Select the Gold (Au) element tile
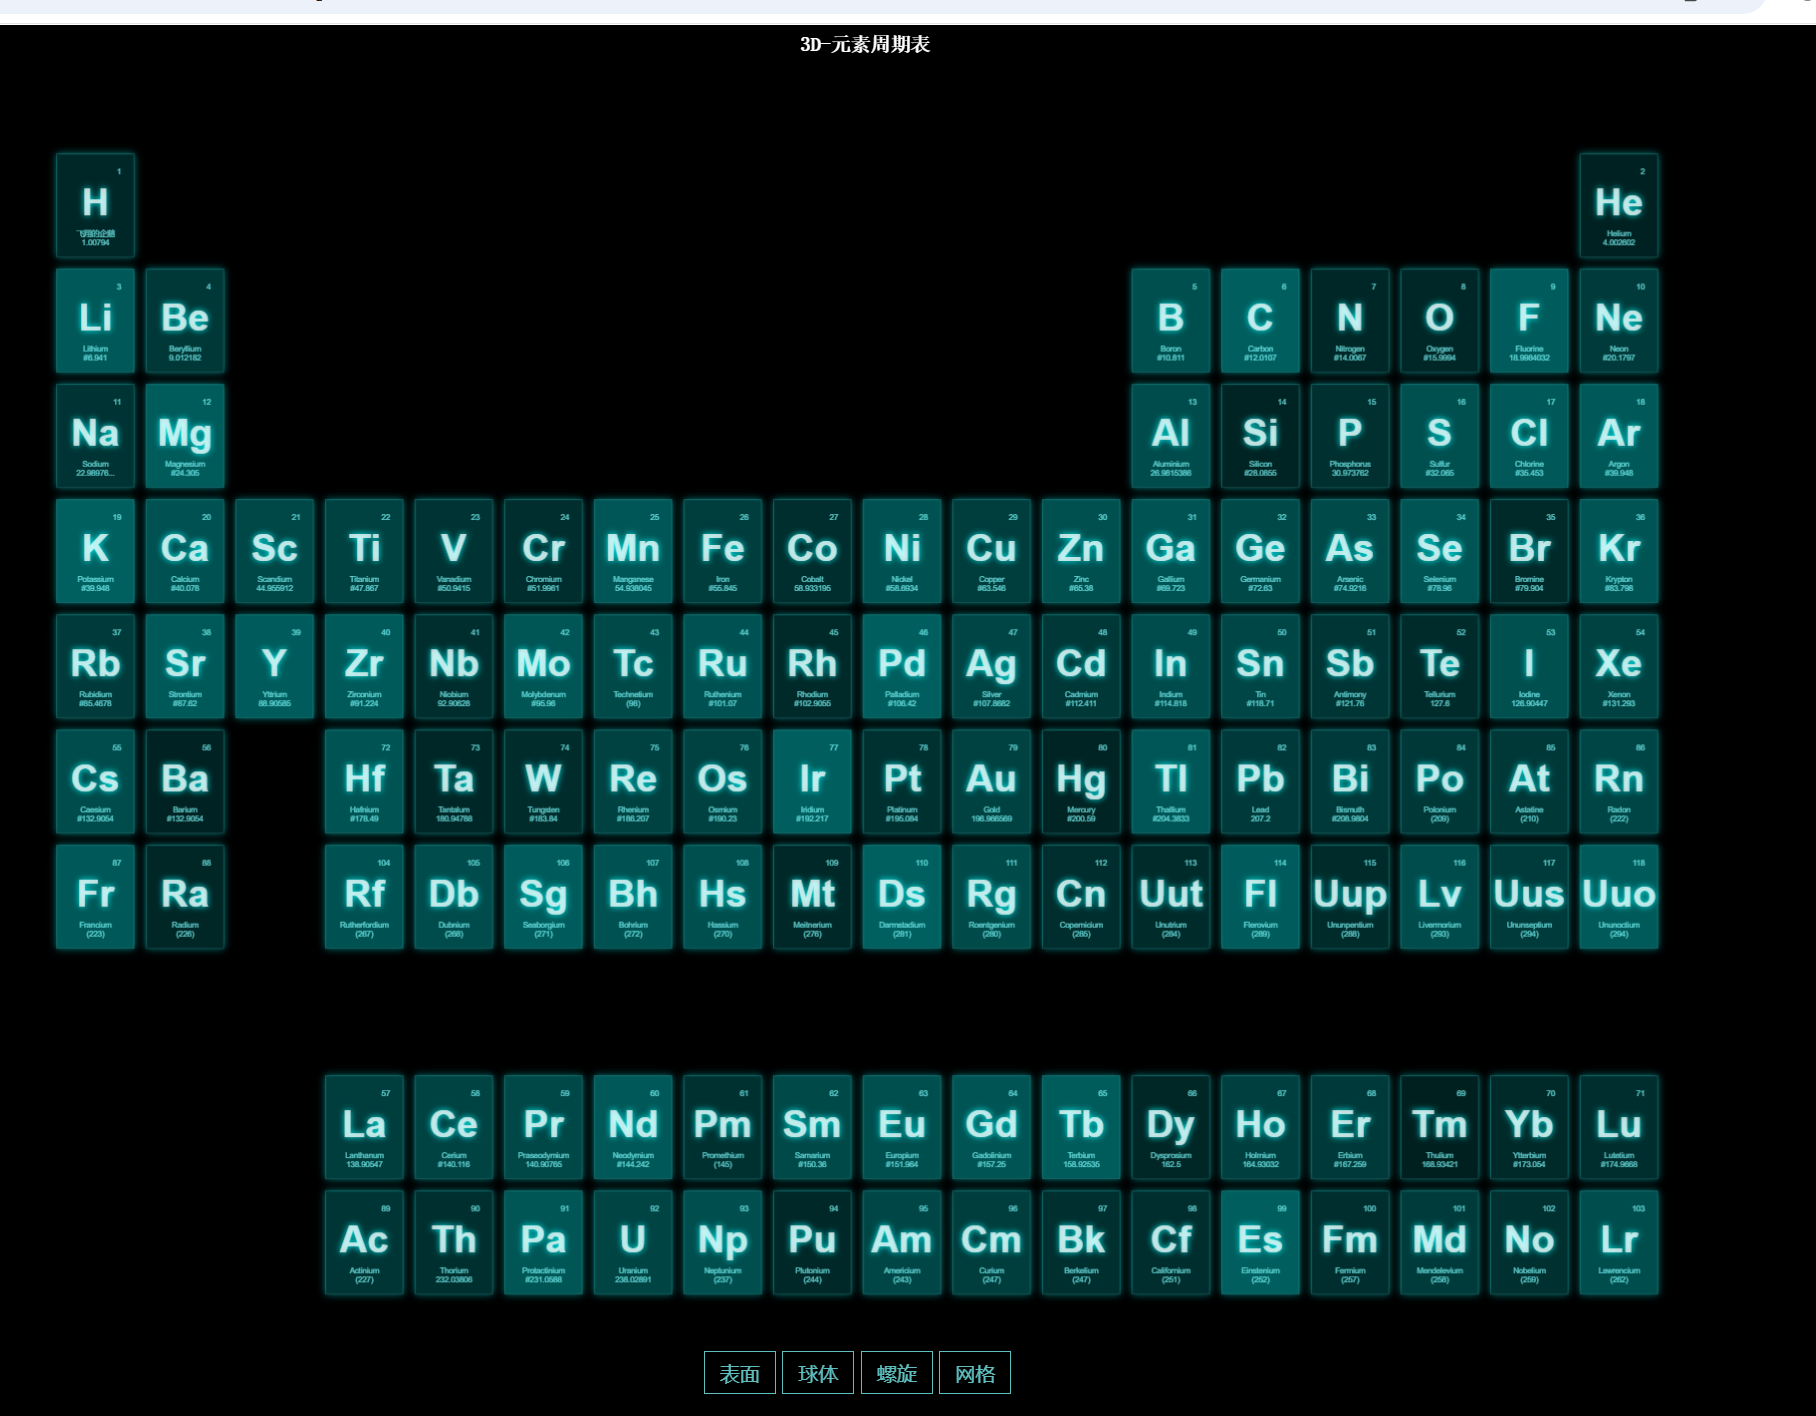The height and width of the screenshot is (1416, 1816). 991,782
